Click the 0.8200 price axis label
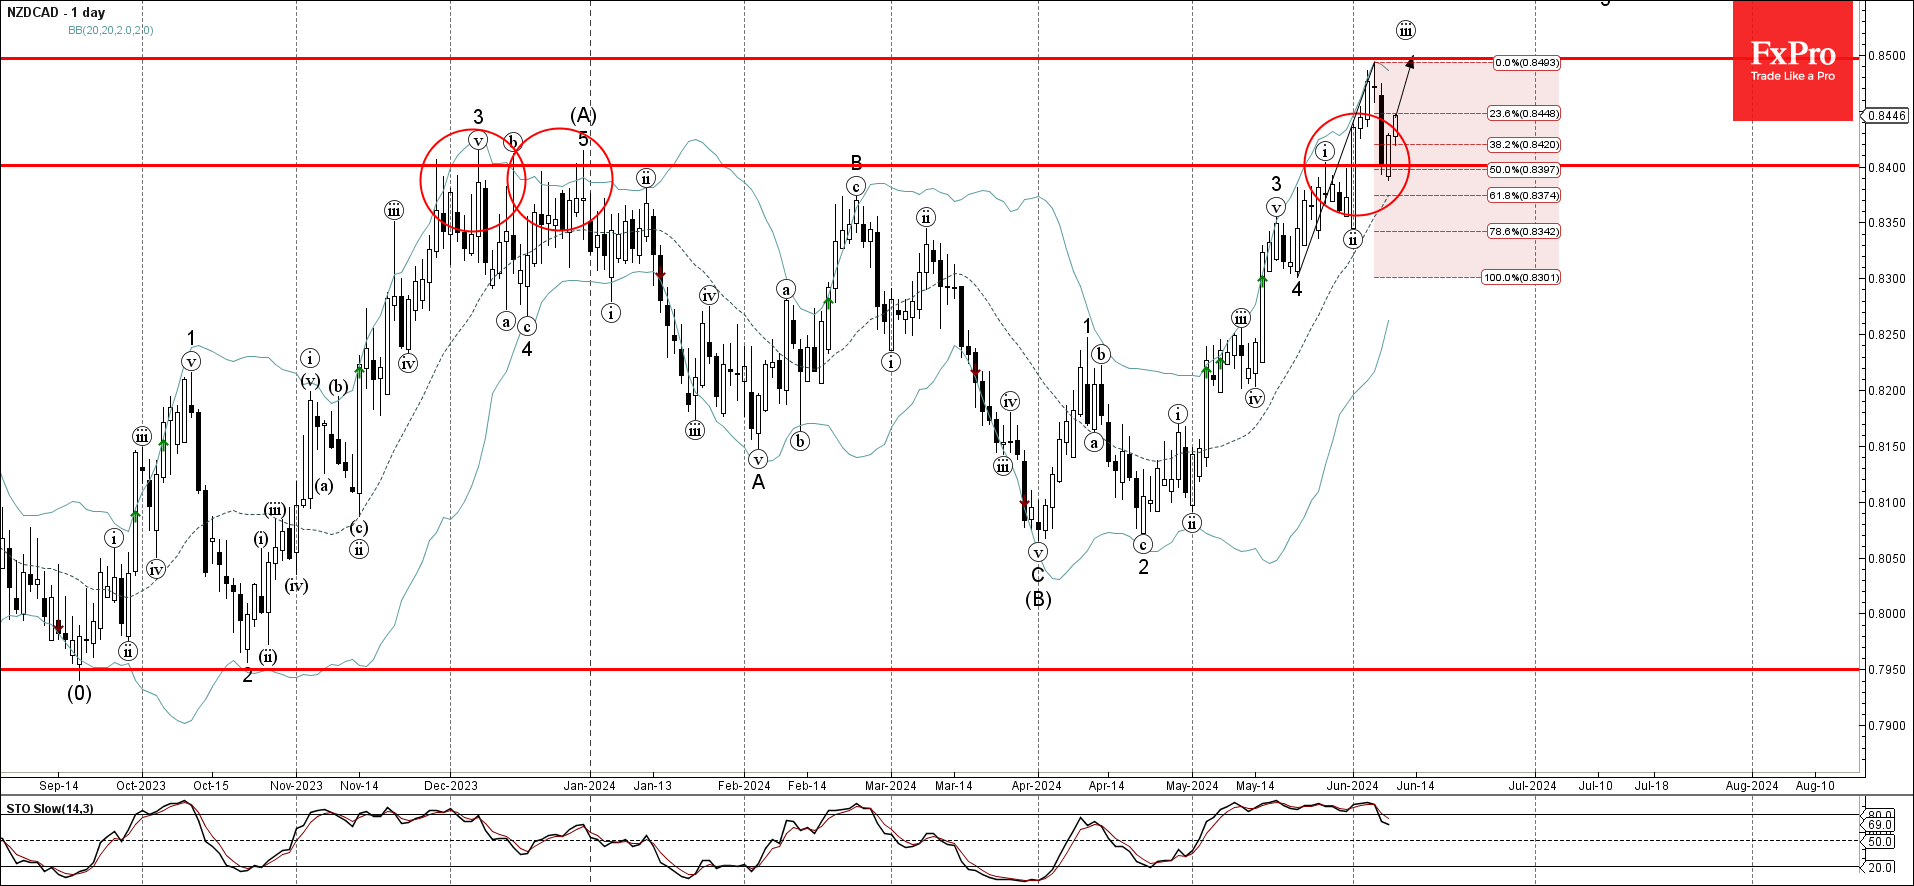Viewport: 1914px width, 886px height. click(1886, 391)
